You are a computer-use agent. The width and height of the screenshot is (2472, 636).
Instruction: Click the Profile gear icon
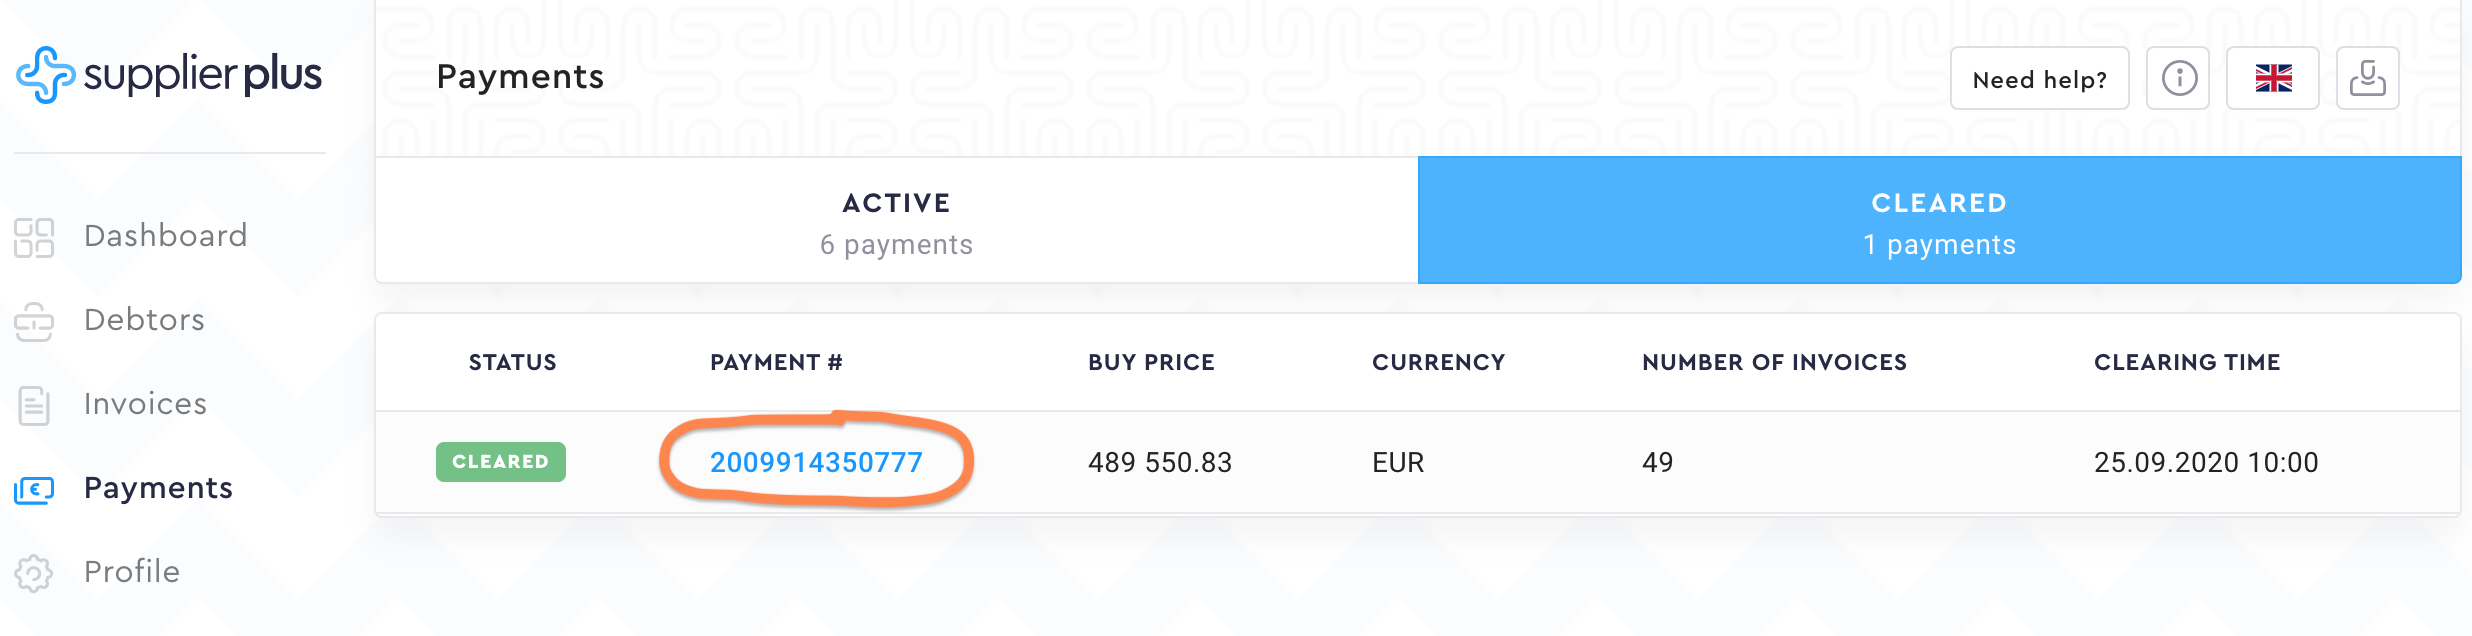click(34, 573)
